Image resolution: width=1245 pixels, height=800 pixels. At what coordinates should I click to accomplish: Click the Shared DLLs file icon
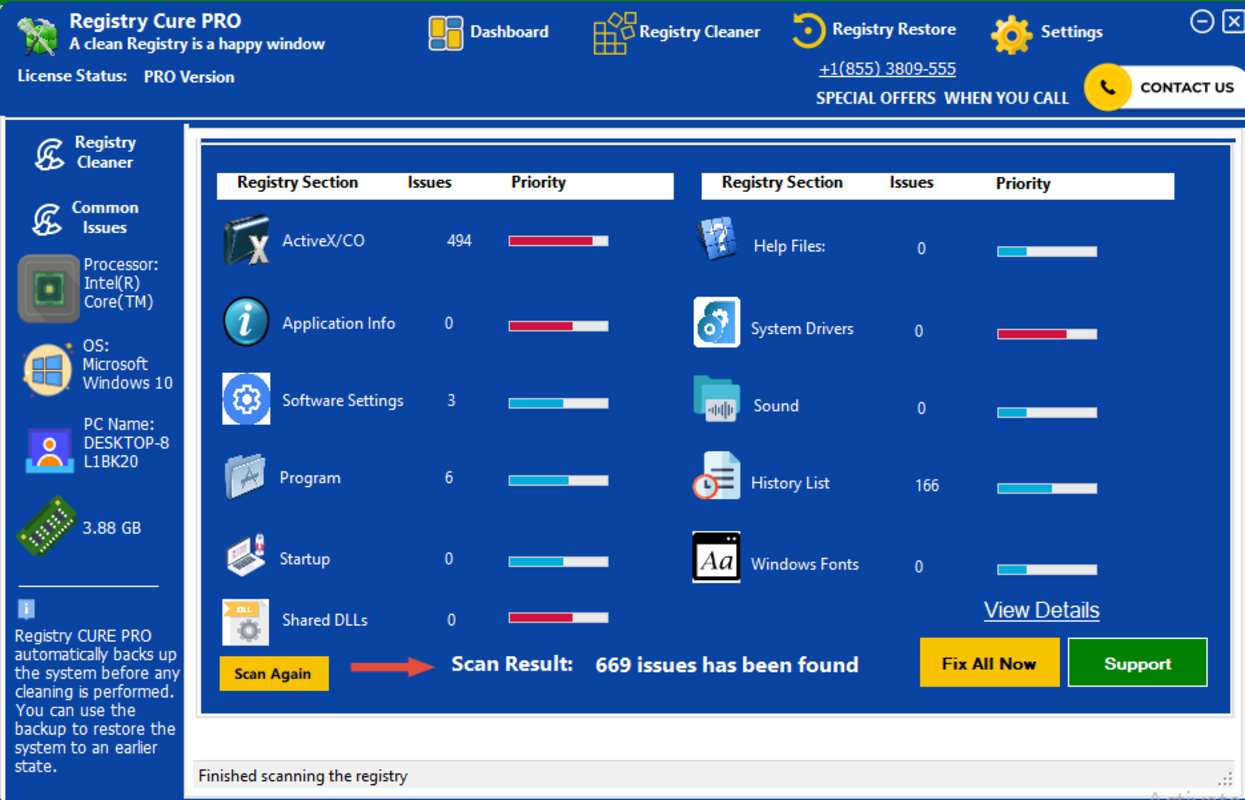point(245,622)
